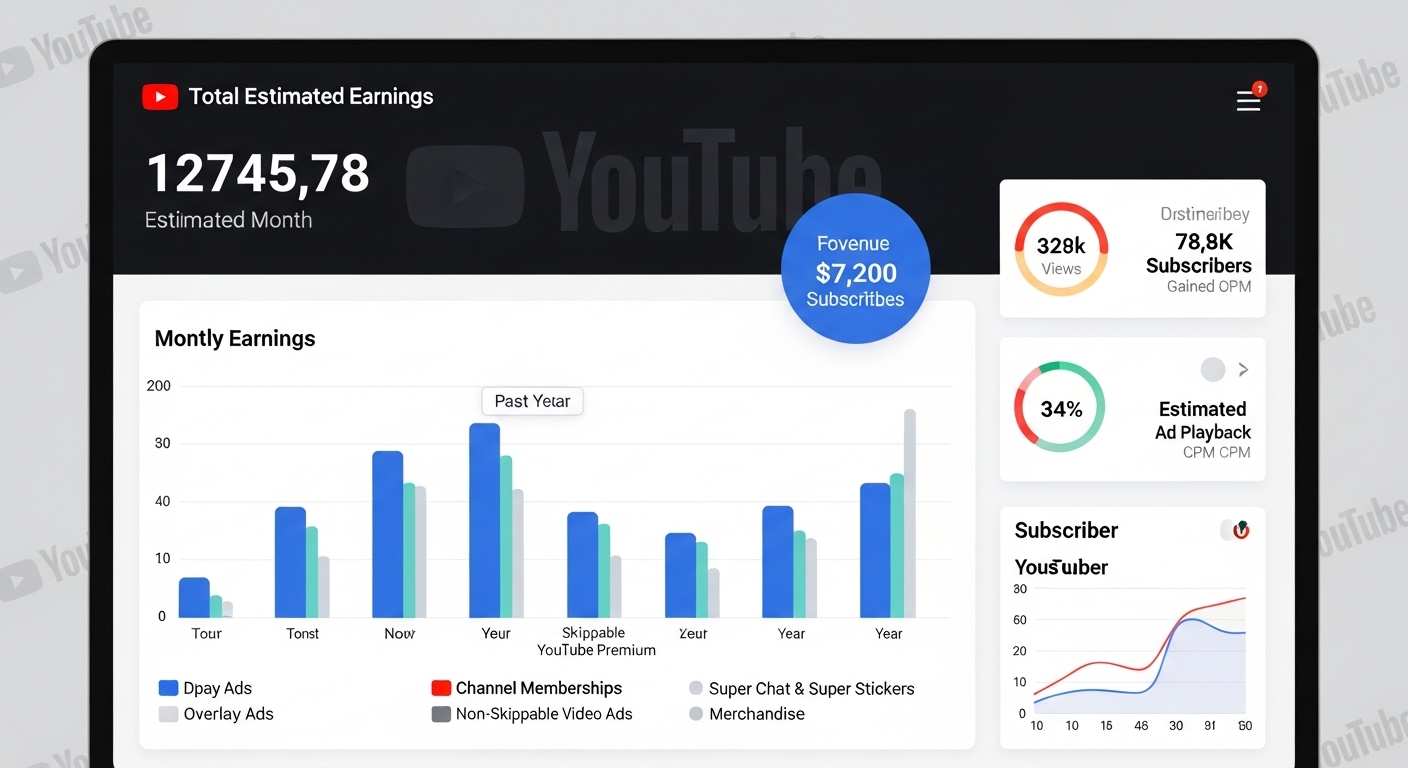Select the Skippable YouTube Premium axis label
The image size is (1408, 768).
[x=595, y=641]
